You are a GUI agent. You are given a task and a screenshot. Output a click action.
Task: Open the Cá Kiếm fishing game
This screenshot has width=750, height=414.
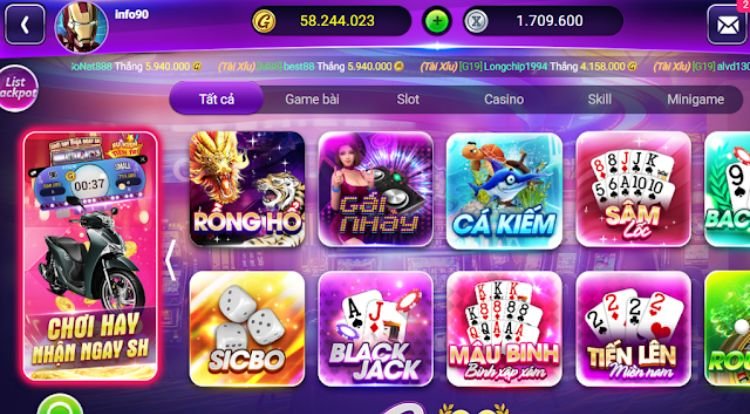(x=504, y=190)
